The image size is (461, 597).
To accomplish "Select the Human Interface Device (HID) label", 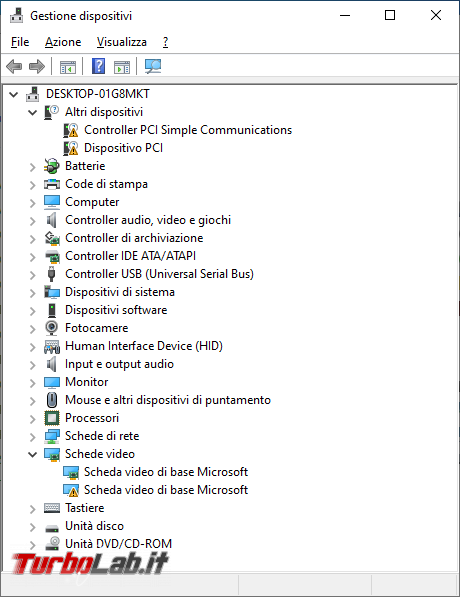I will point(144,346).
